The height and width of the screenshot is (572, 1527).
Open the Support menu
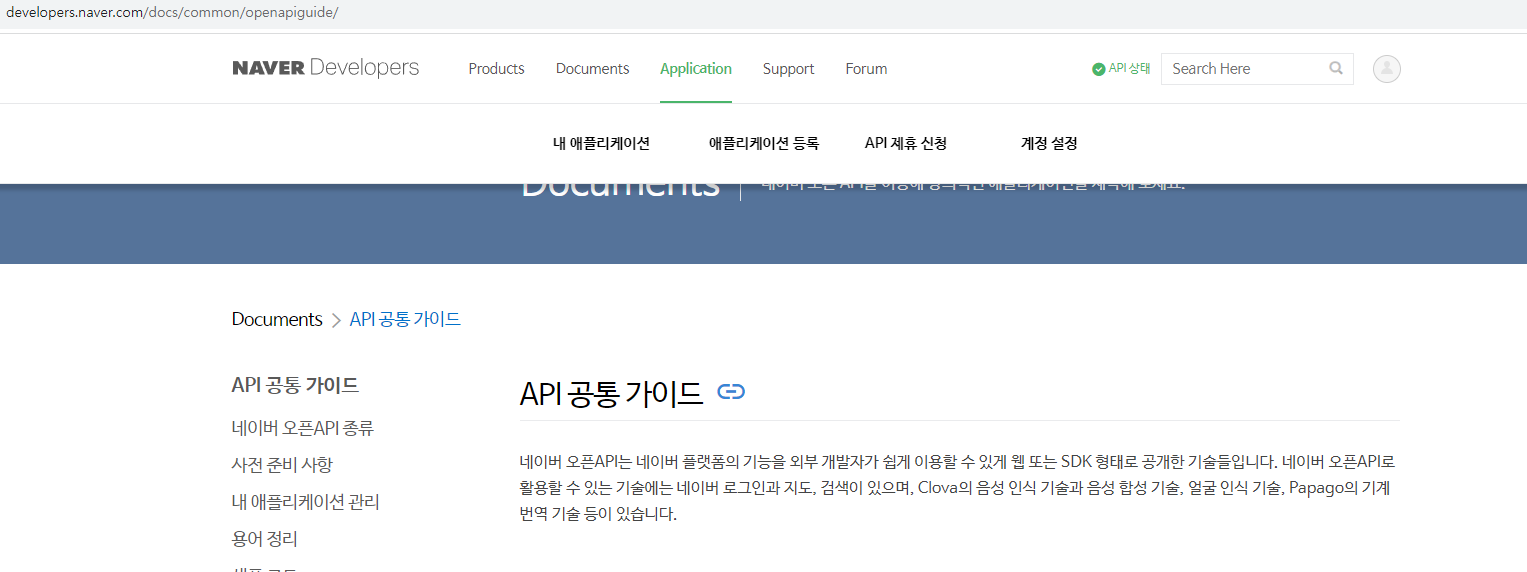point(788,69)
